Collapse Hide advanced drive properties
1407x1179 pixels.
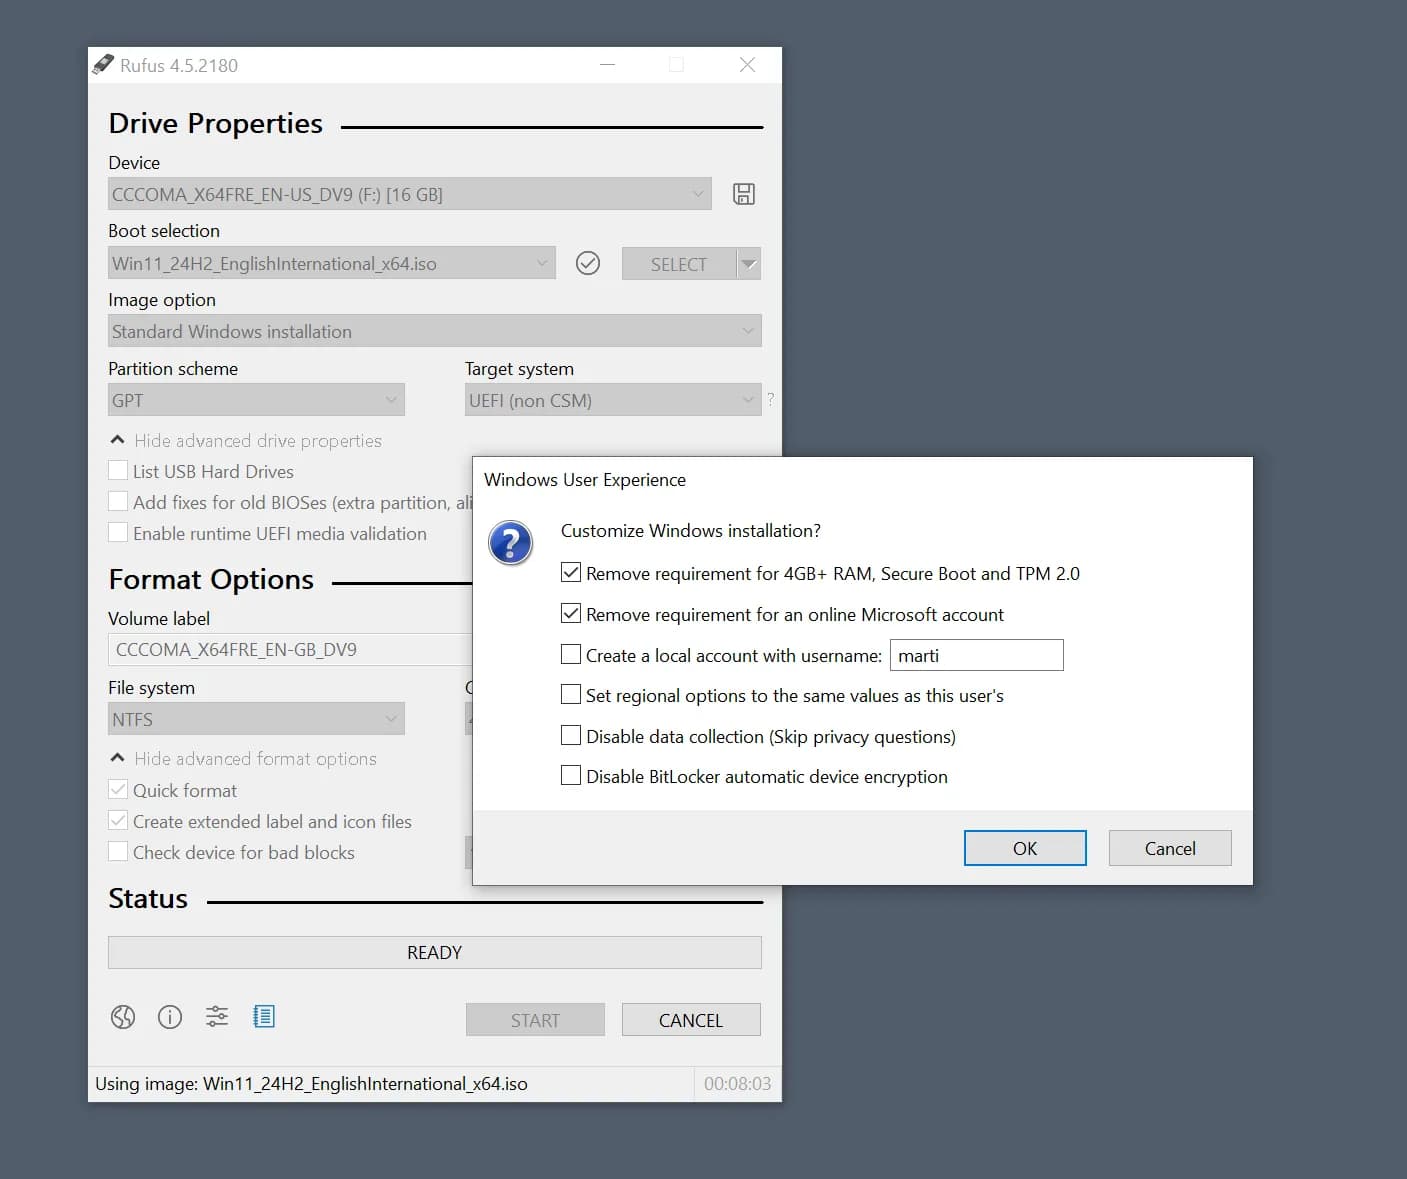pos(245,441)
